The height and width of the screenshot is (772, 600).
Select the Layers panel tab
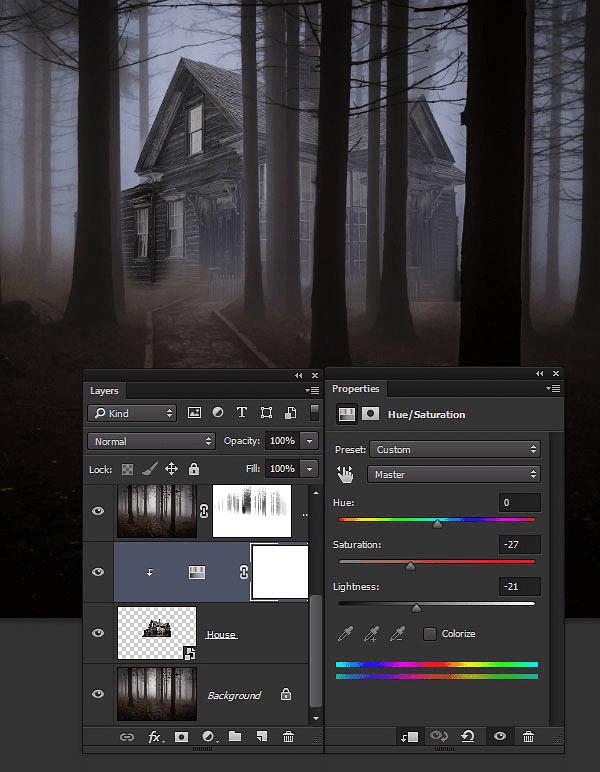pyautogui.click(x=104, y=391)
